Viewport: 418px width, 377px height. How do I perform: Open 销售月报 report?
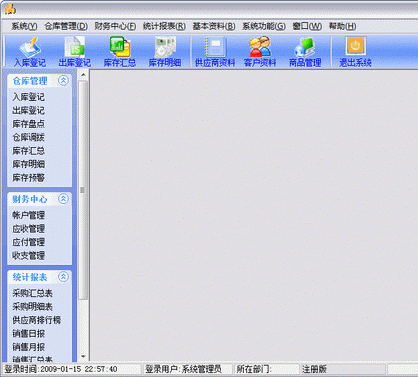[28, 347]
